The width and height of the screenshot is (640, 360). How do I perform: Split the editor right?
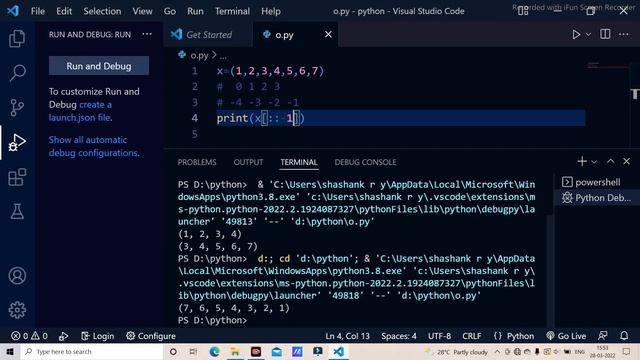[x=605, y=34]
